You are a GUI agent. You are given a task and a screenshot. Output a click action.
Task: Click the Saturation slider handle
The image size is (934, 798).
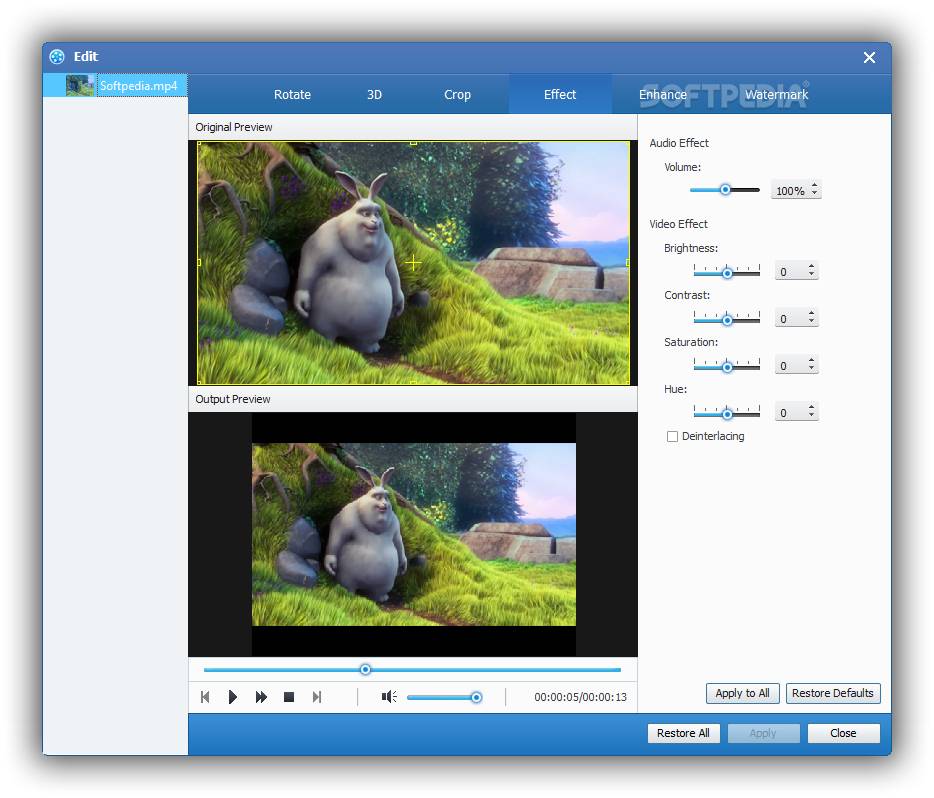pos(727,367)
